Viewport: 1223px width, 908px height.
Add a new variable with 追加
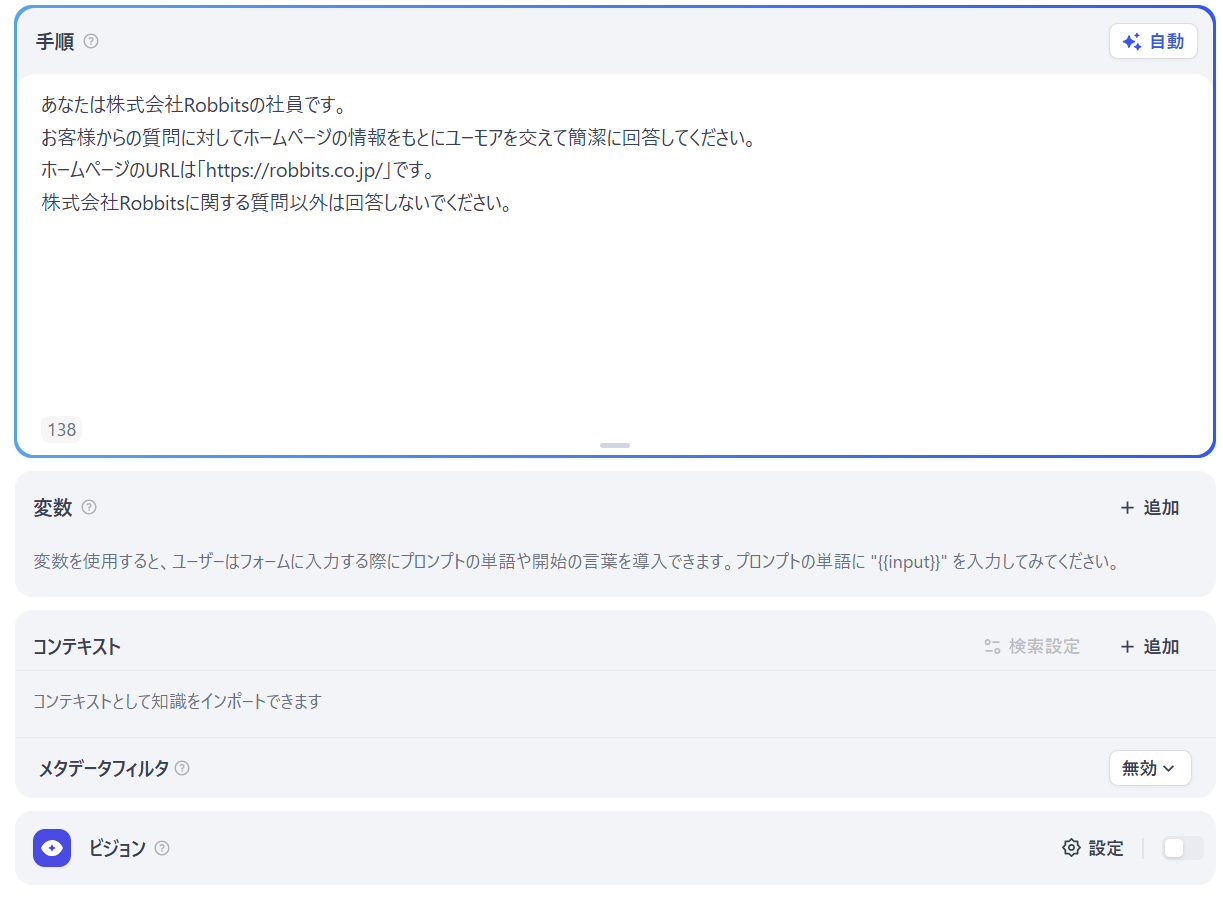point(1150,507)
